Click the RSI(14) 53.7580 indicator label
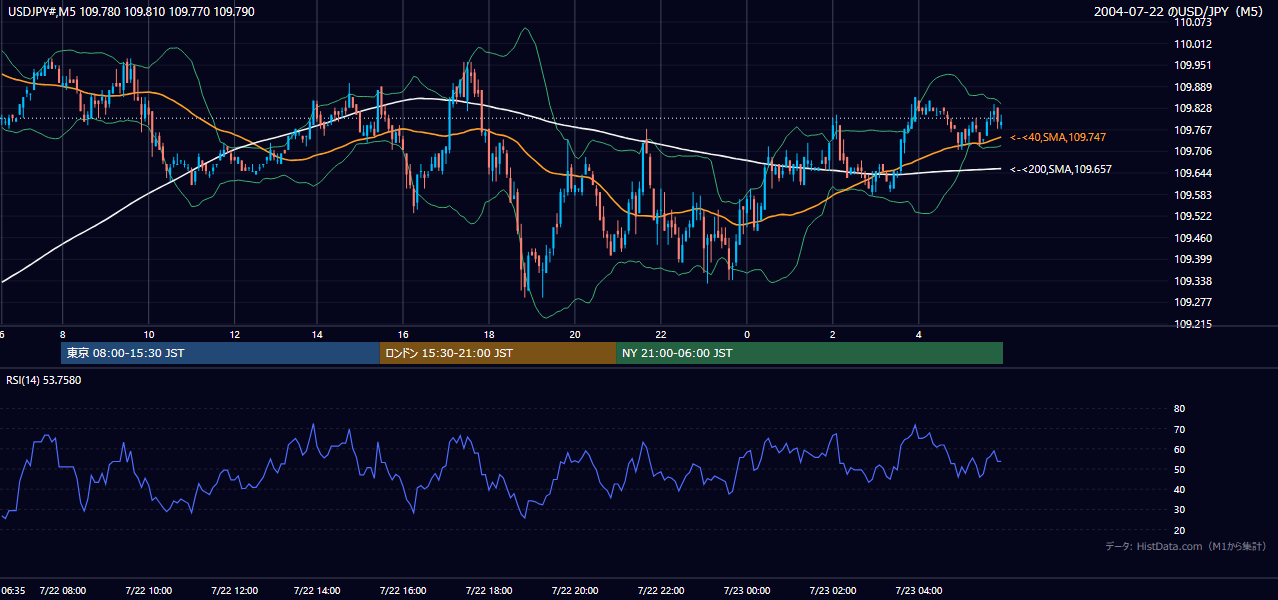This screenshot has width=1278, height=600. click(x=44, y=380)
